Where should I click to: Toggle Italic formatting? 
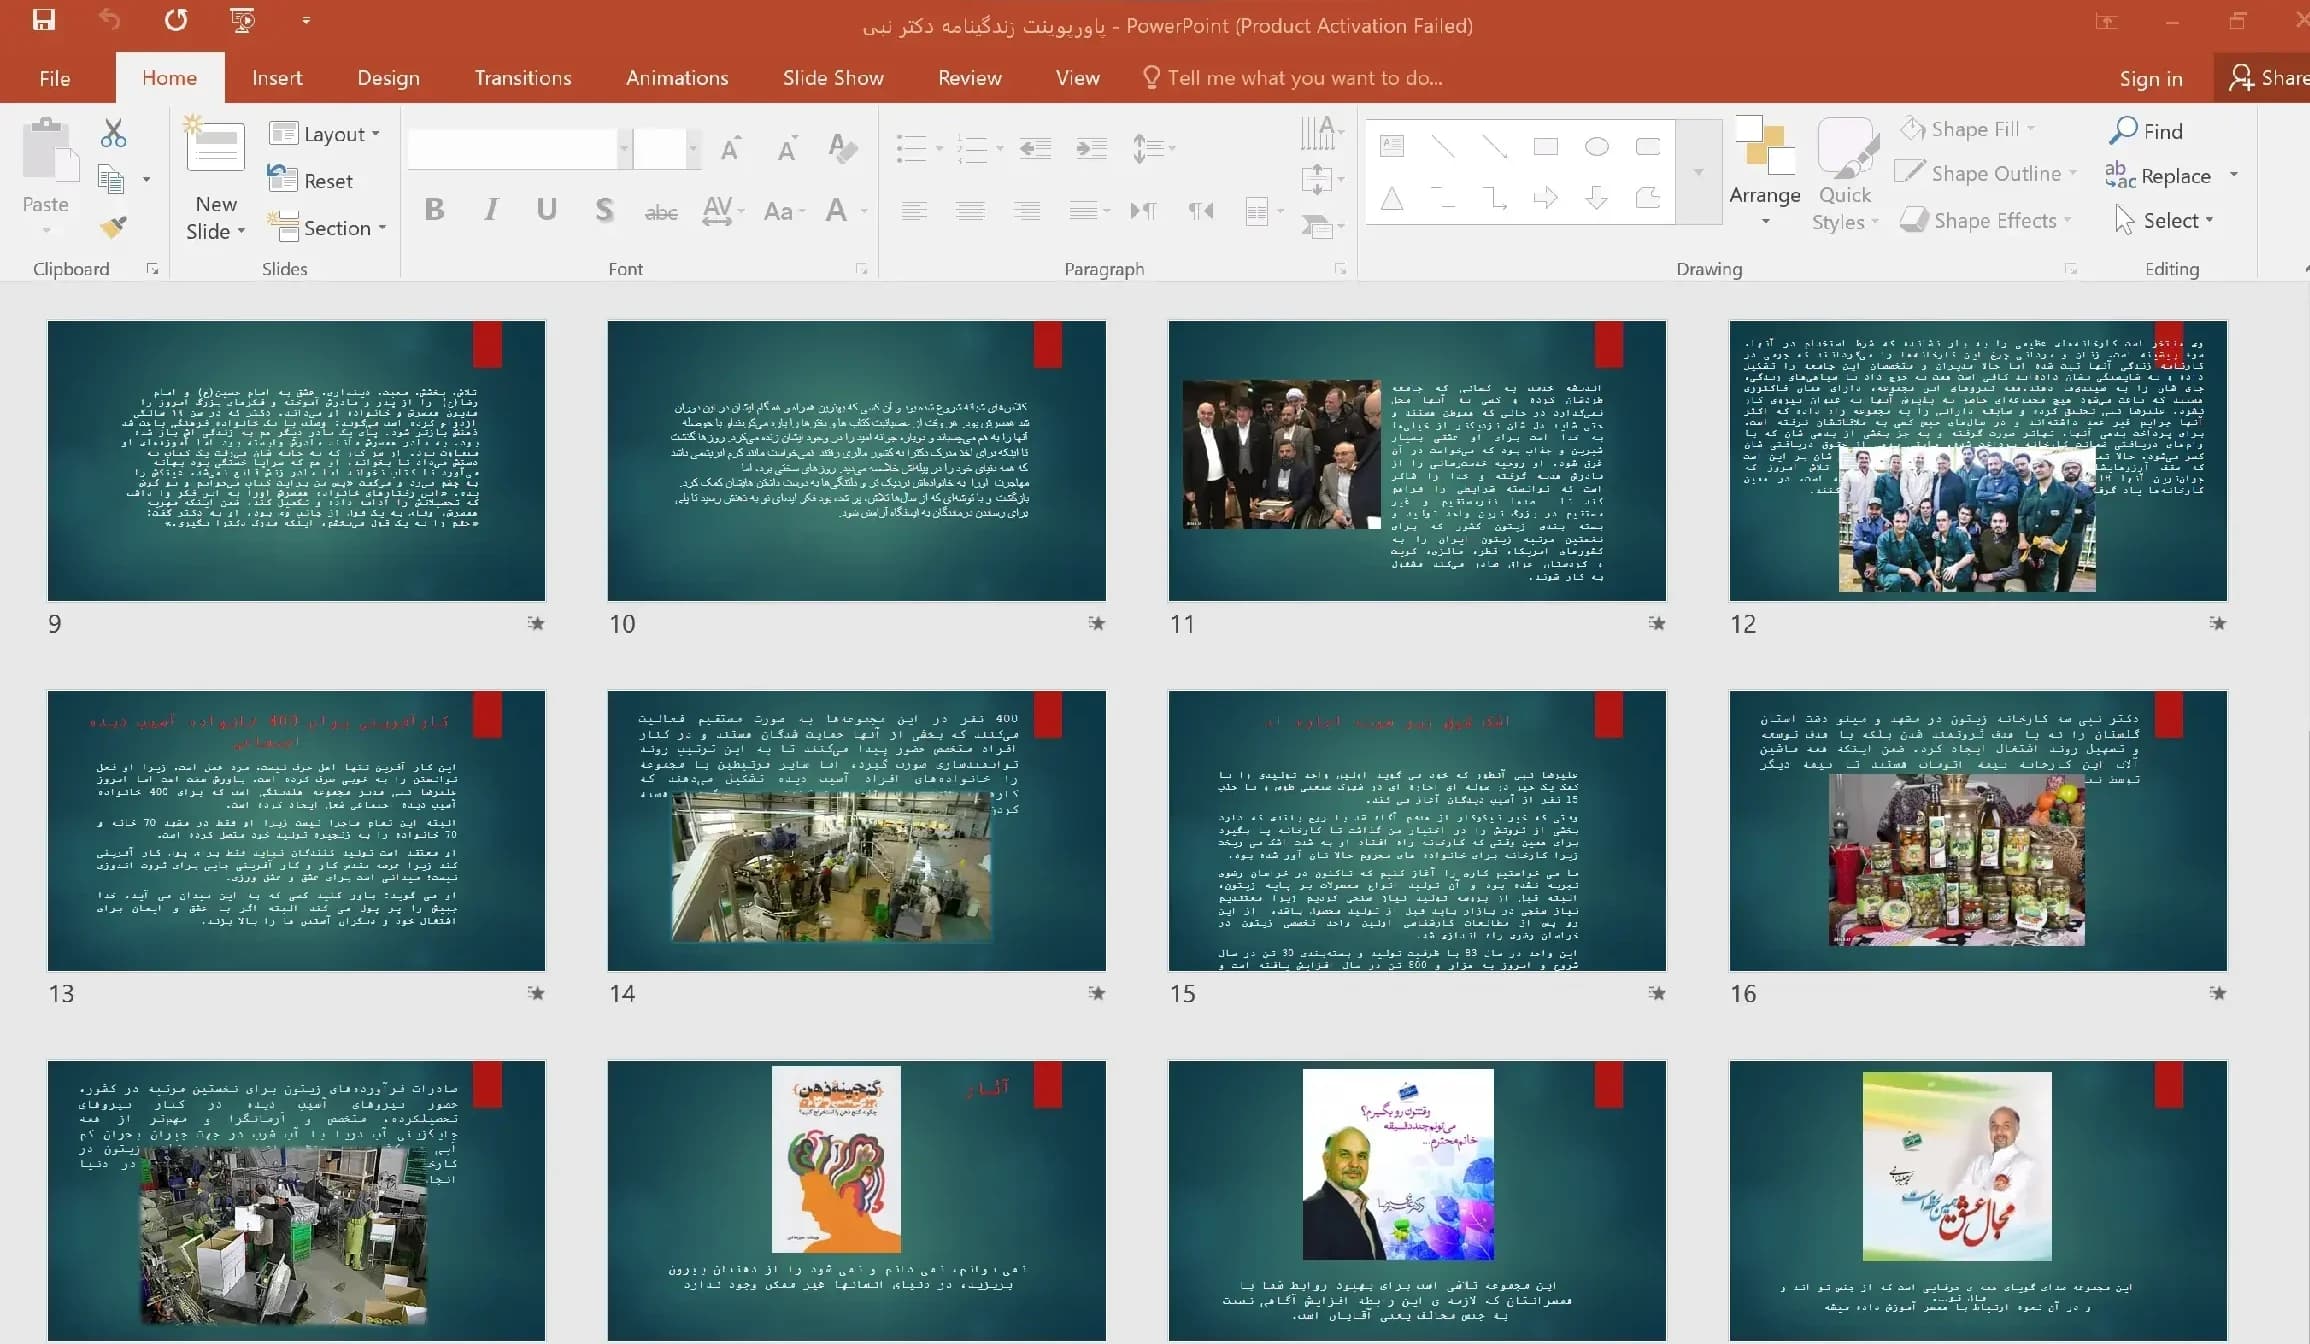(x=490, y=209)
